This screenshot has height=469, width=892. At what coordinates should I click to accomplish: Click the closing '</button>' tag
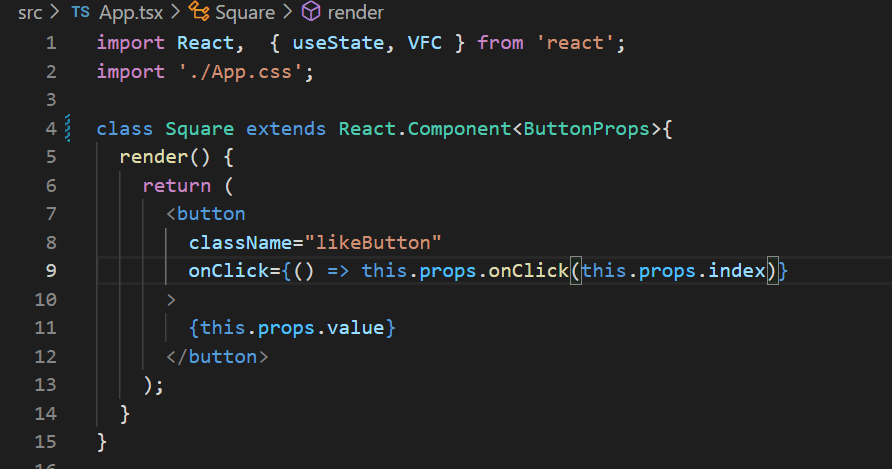point(217,357)
